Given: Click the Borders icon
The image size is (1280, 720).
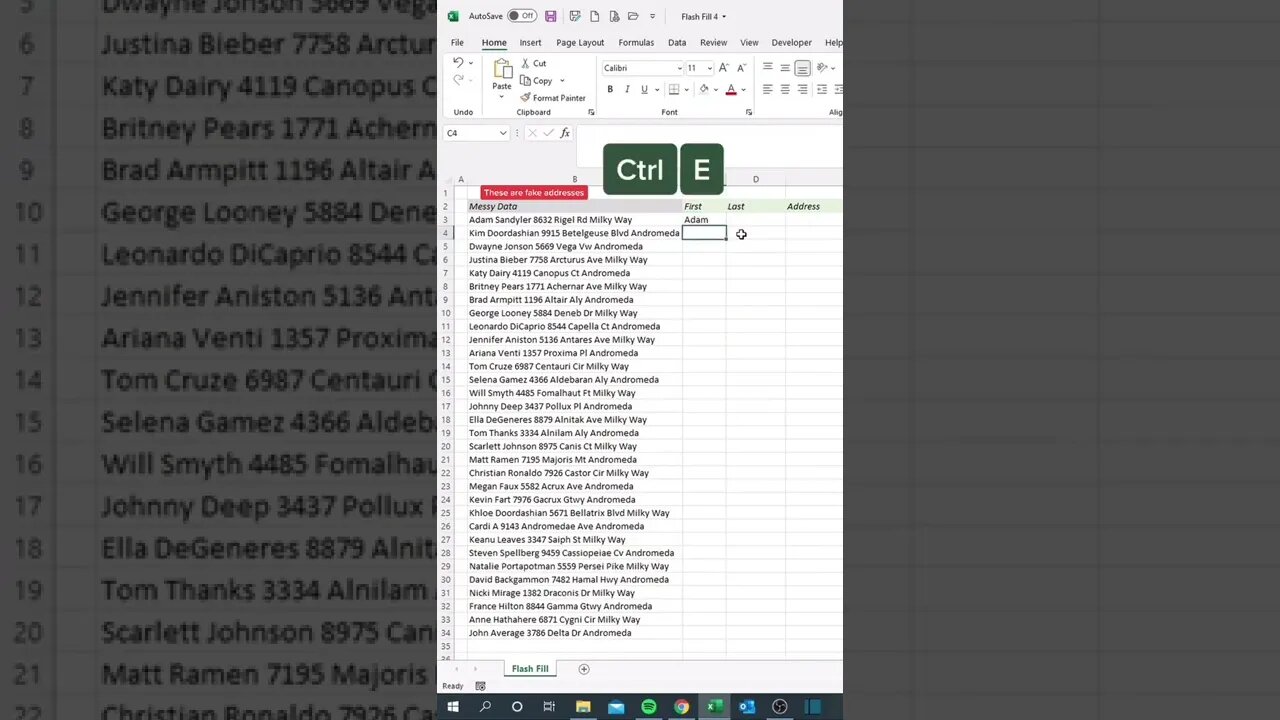Looking at the screenshot, I should (674, 90).
